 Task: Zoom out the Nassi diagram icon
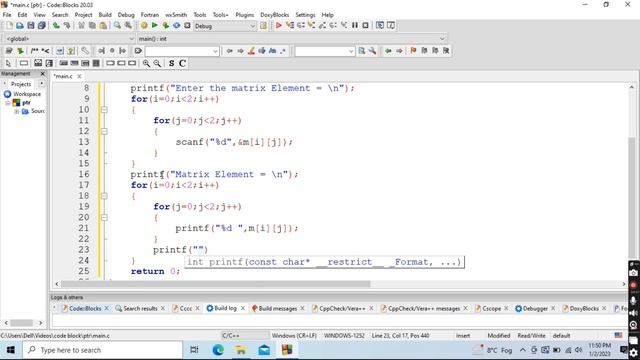pyautogui.click(x=157, y=63)
